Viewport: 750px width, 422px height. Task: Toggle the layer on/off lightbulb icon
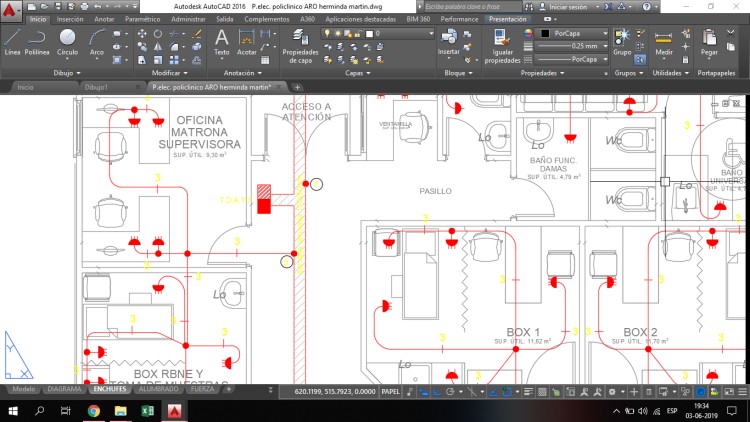coord(327,33)
